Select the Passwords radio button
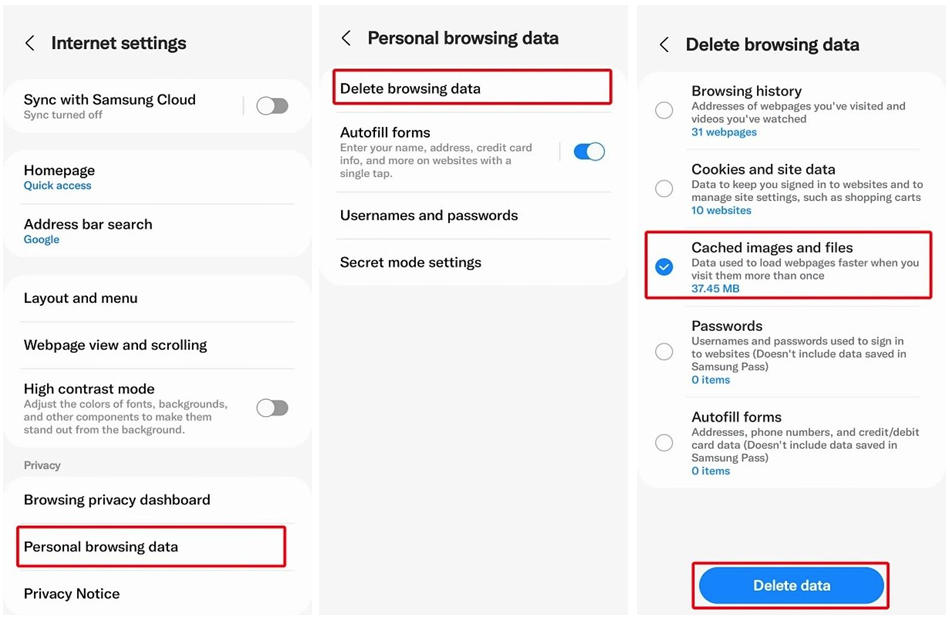Viewport: 950px width, 639px height. click(x=664, y=351)
